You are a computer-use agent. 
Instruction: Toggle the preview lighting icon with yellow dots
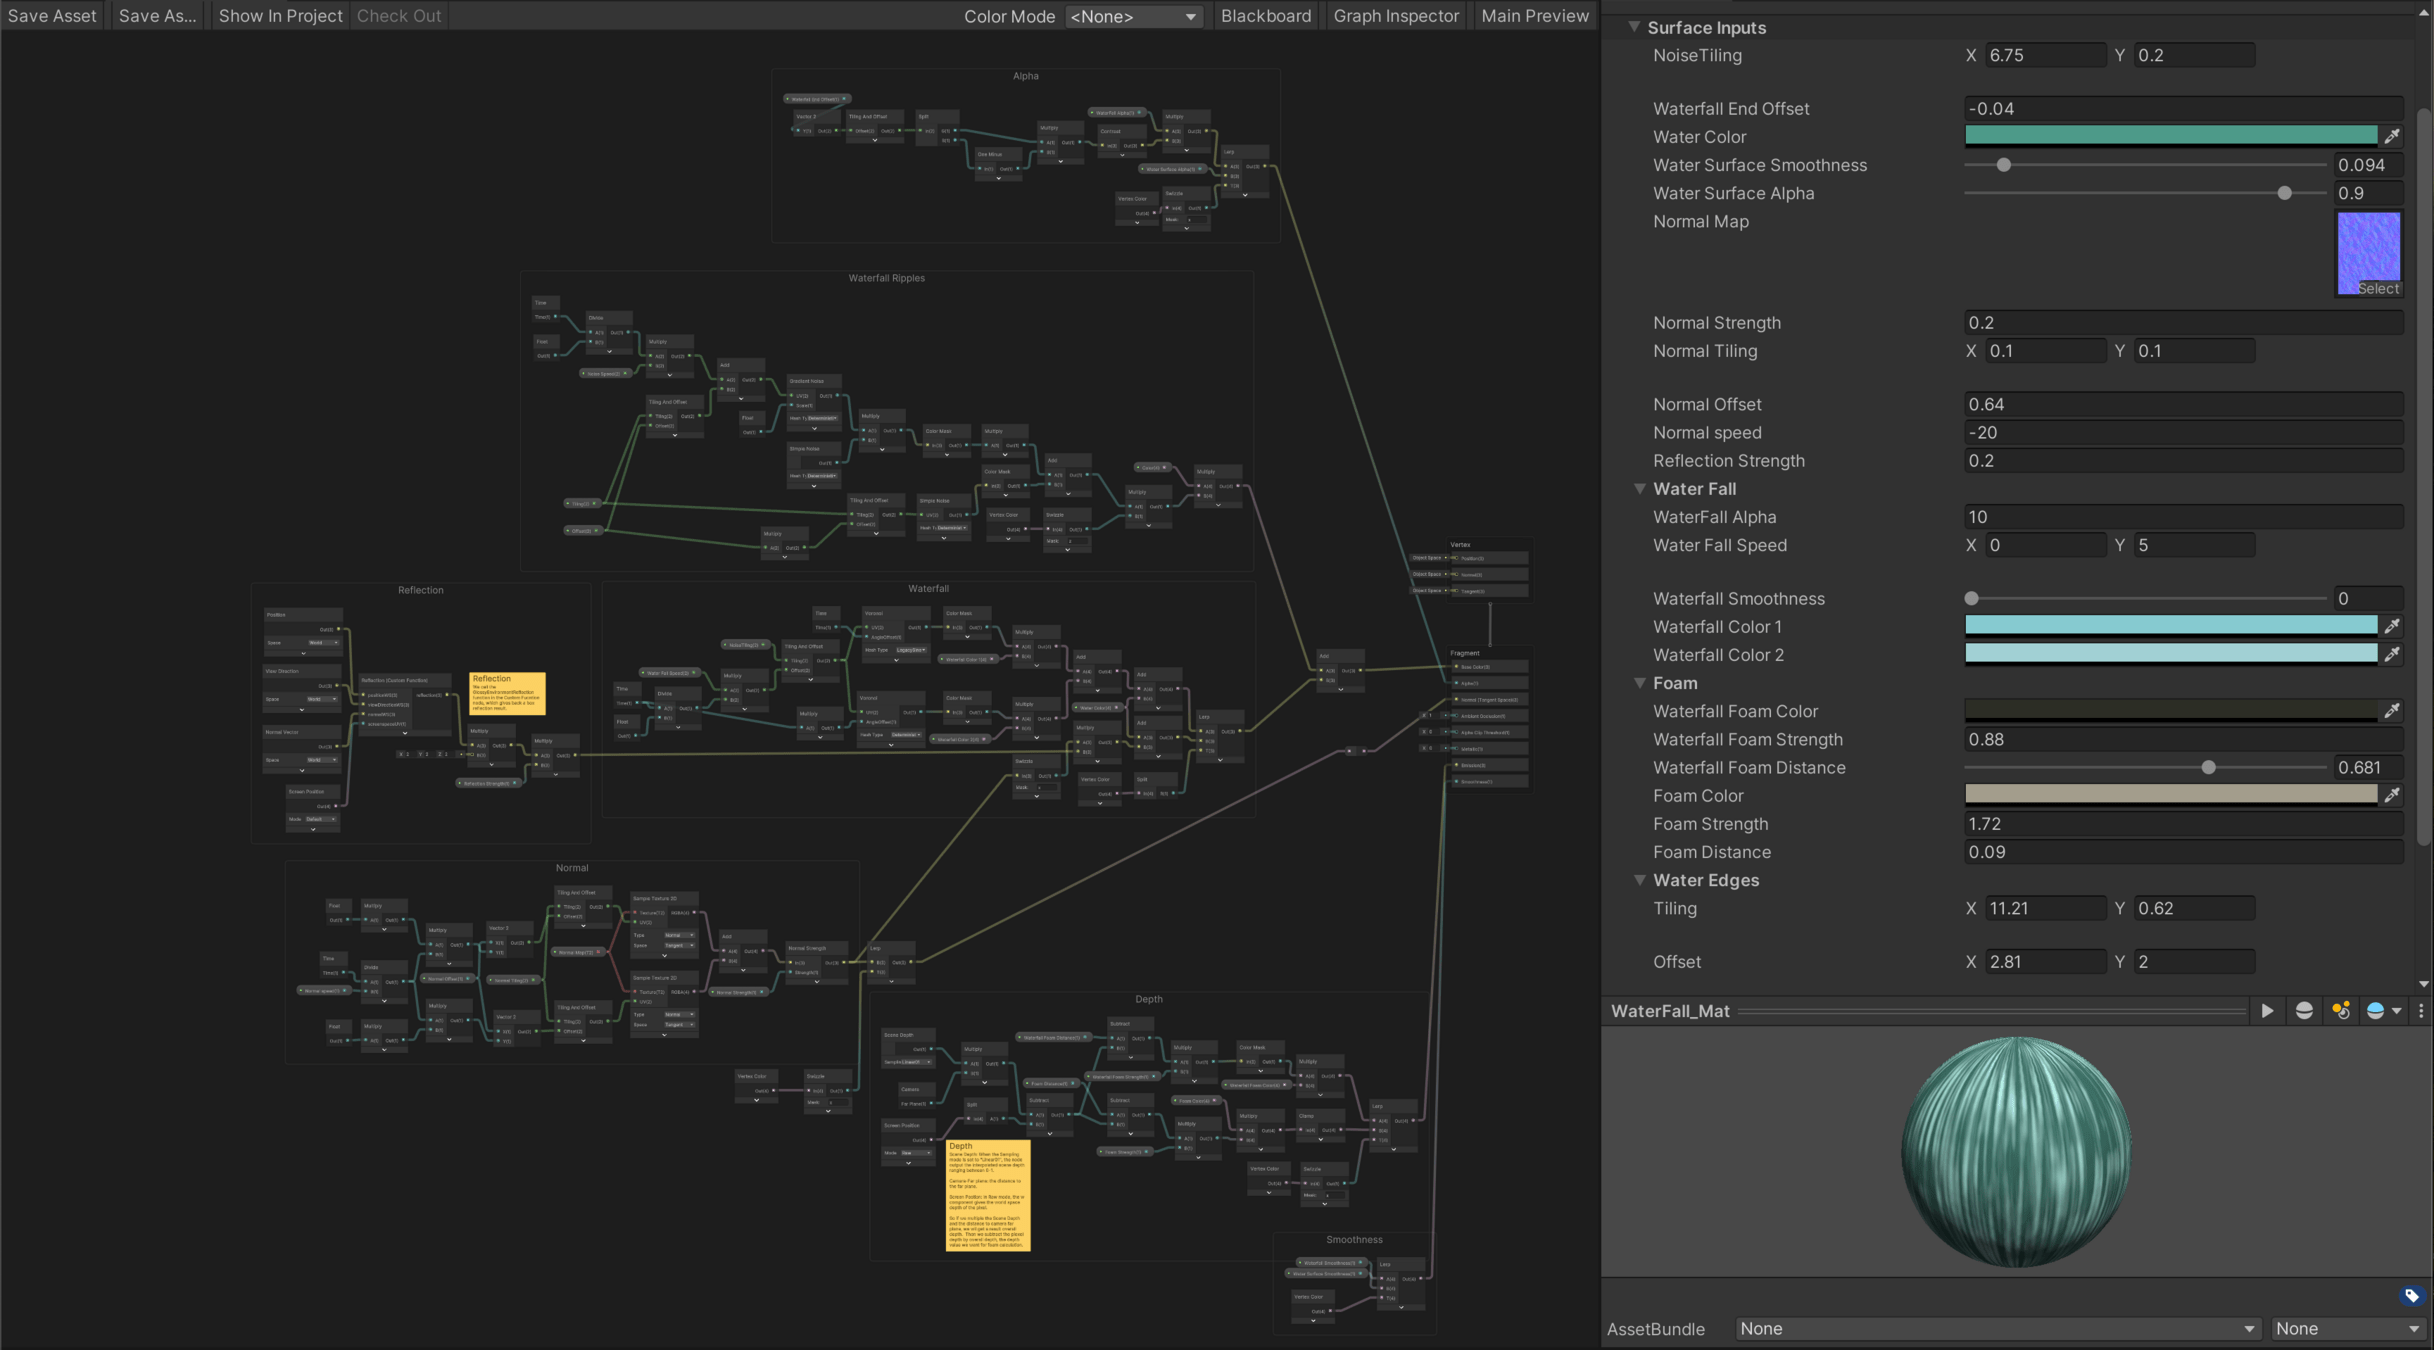(2341, 1011)
